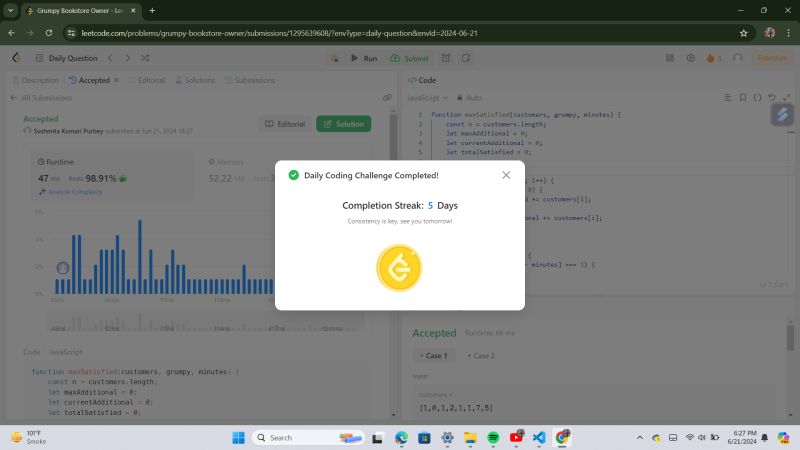Click the circular marker on runtime chart
This screenshot has height=450, width=800.
[62, 267]
